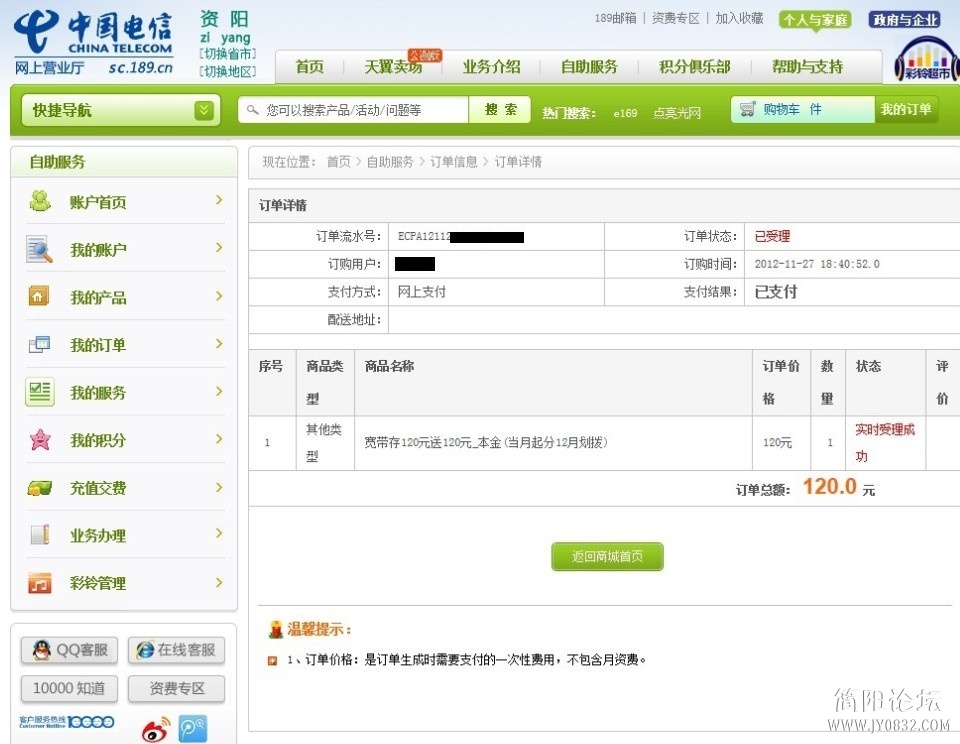Image resolution: width=960 pixels, height=744 pixels.
Task: Click the shopping cart icon
Action: click(748, 110)
